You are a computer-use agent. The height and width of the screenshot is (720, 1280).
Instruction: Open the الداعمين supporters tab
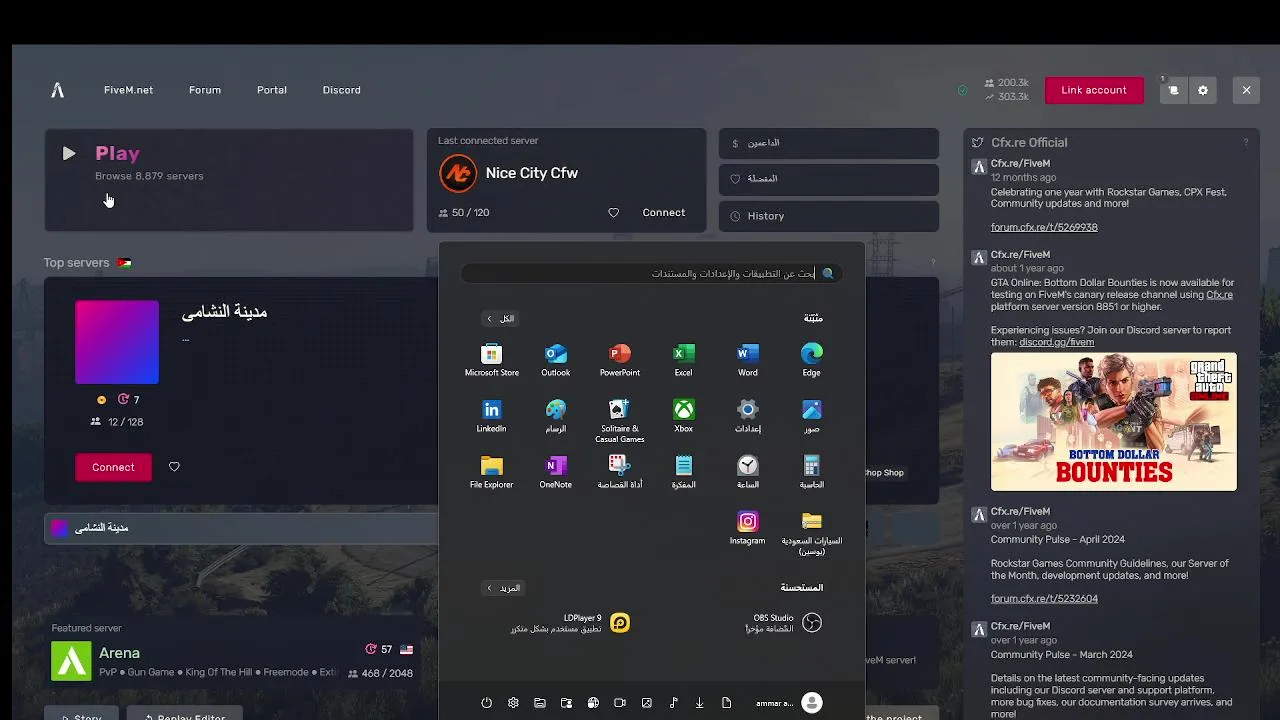[x=829, y=143]
